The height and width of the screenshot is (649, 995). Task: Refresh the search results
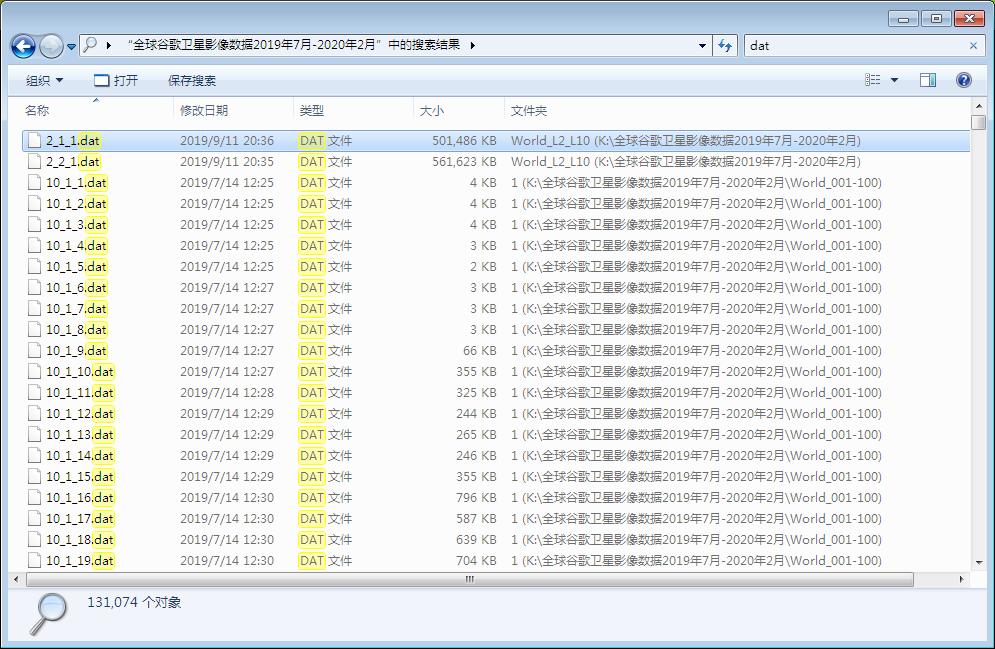coord(725,46)
